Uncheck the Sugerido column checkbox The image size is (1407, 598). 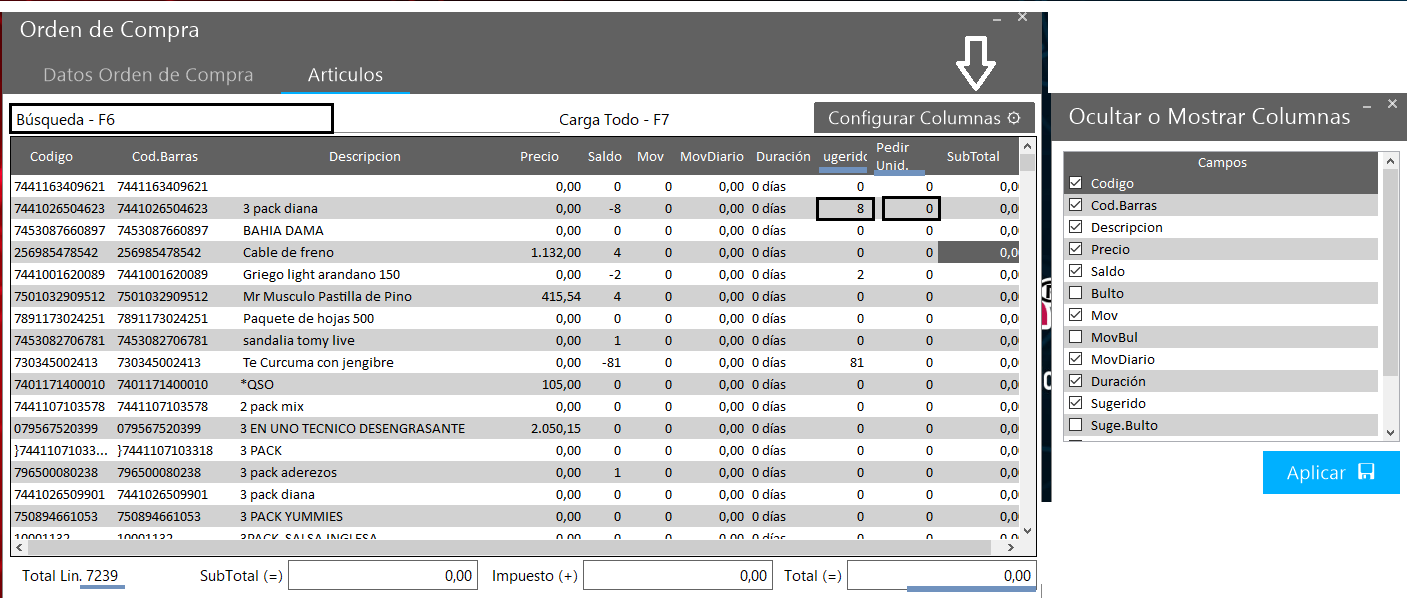(x=1076, y=403)
